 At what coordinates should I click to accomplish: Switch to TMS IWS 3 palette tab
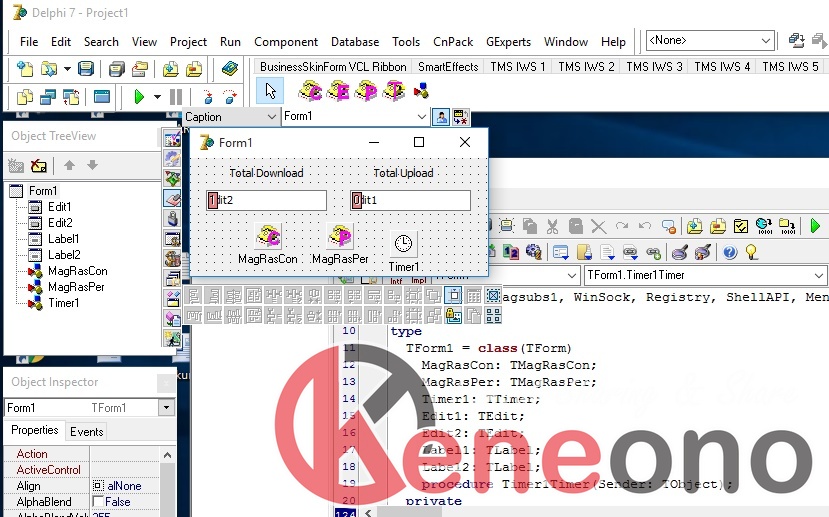654,67
